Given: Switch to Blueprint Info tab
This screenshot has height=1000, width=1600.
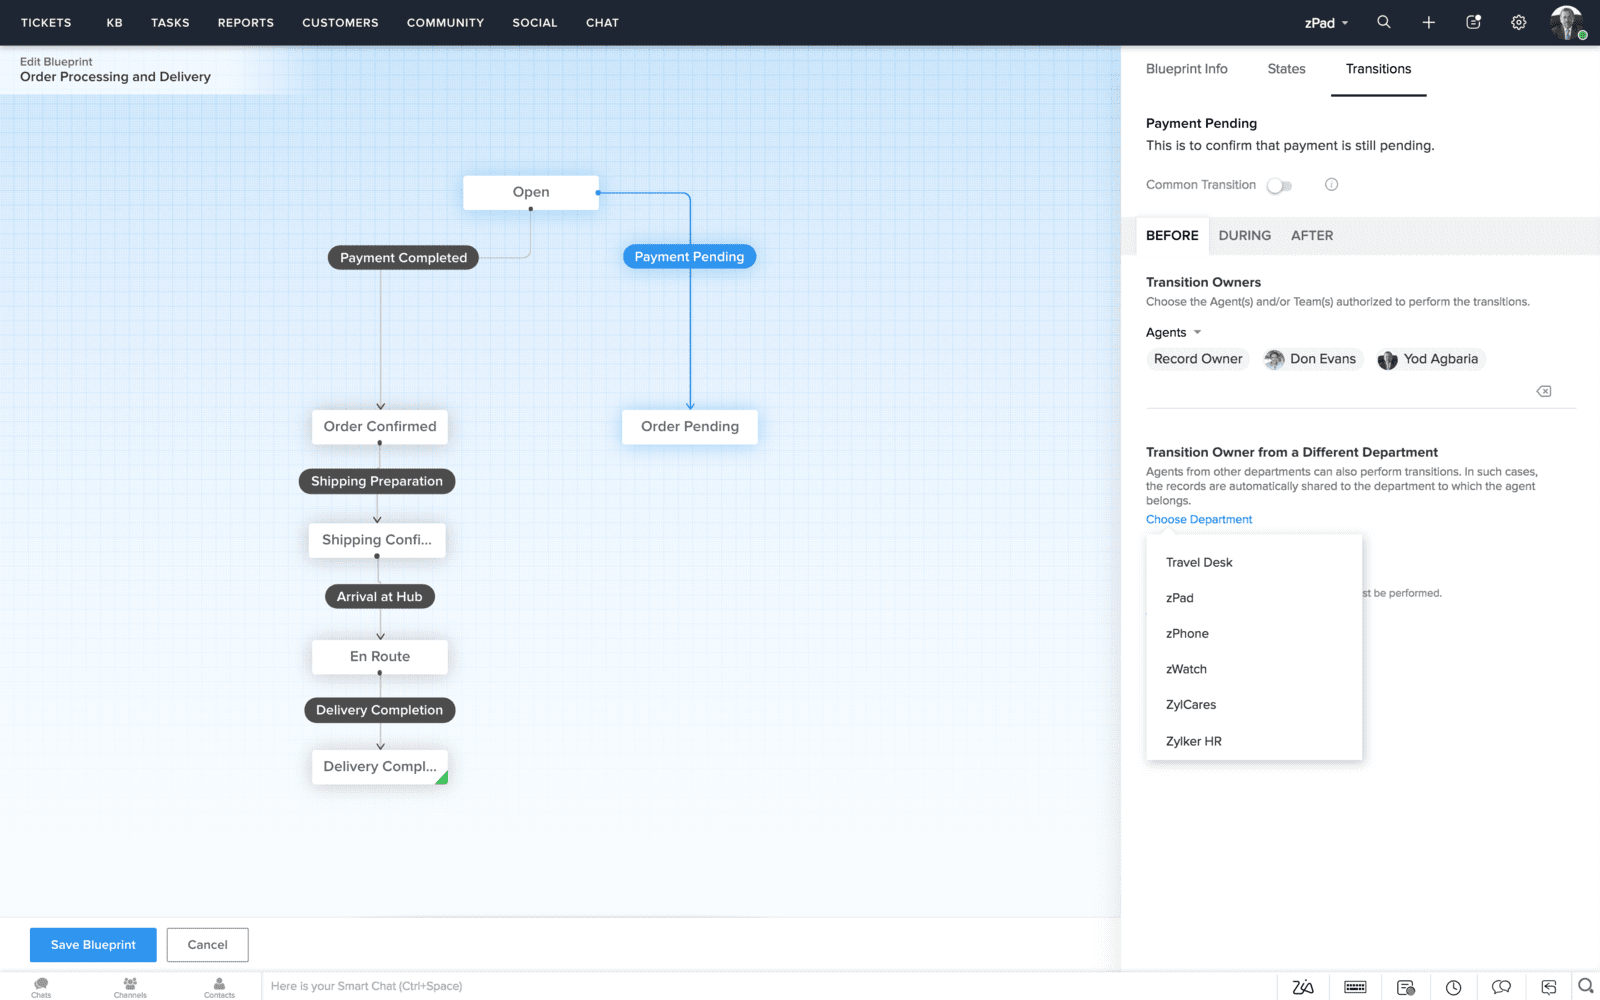Looking at the screenshot, I should point(1186,69).
